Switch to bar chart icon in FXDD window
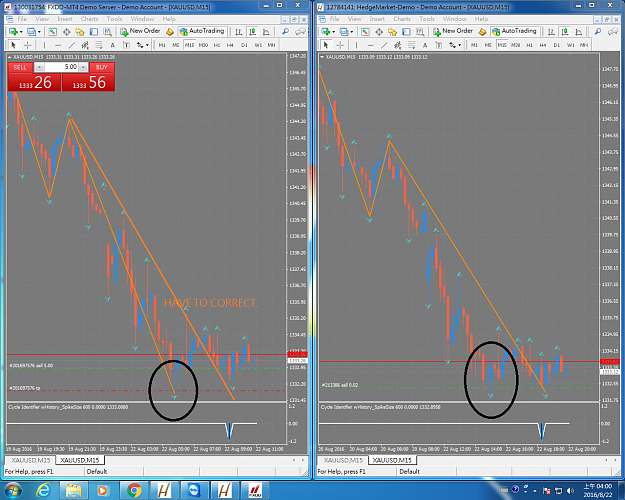 tap(238, 31)
